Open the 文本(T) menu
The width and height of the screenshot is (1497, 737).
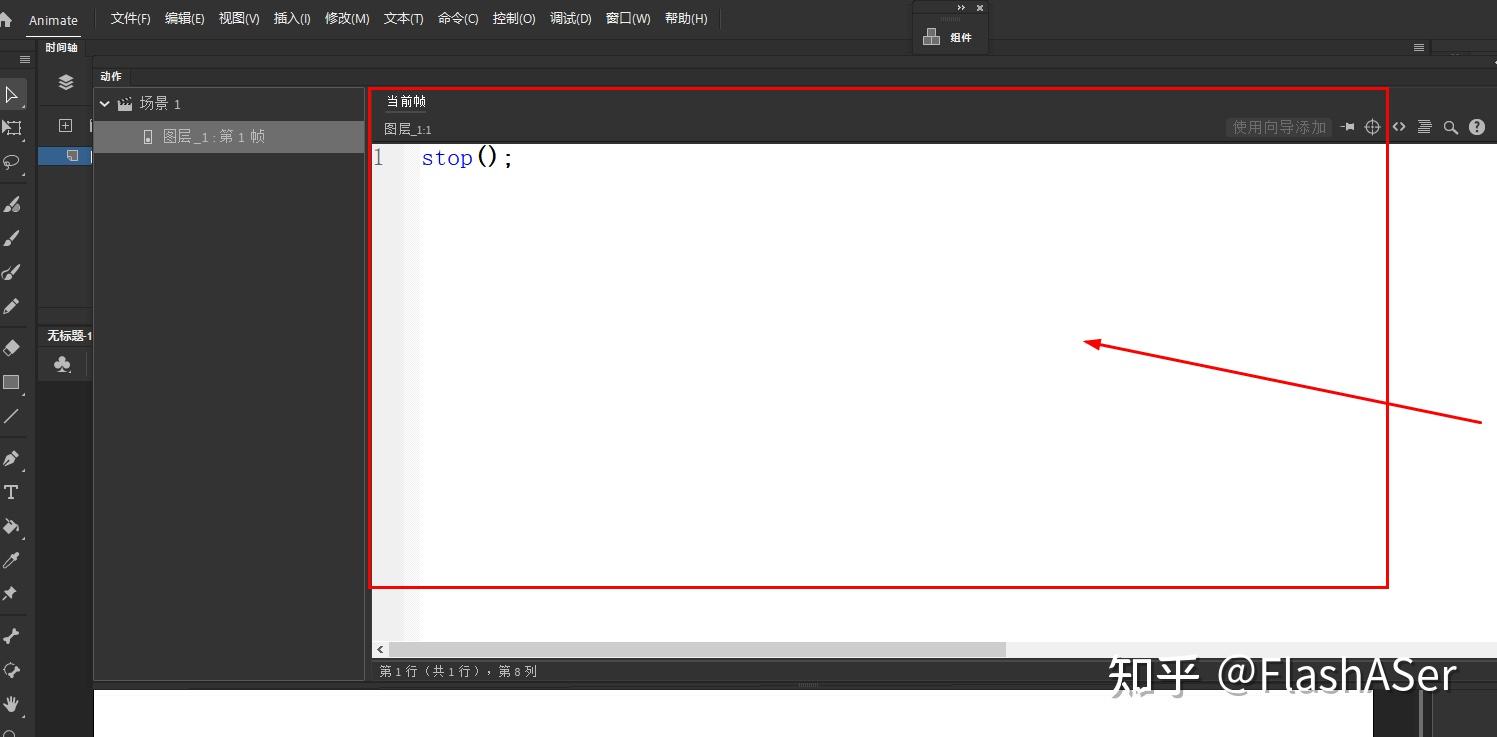click(x=403, y=19)
